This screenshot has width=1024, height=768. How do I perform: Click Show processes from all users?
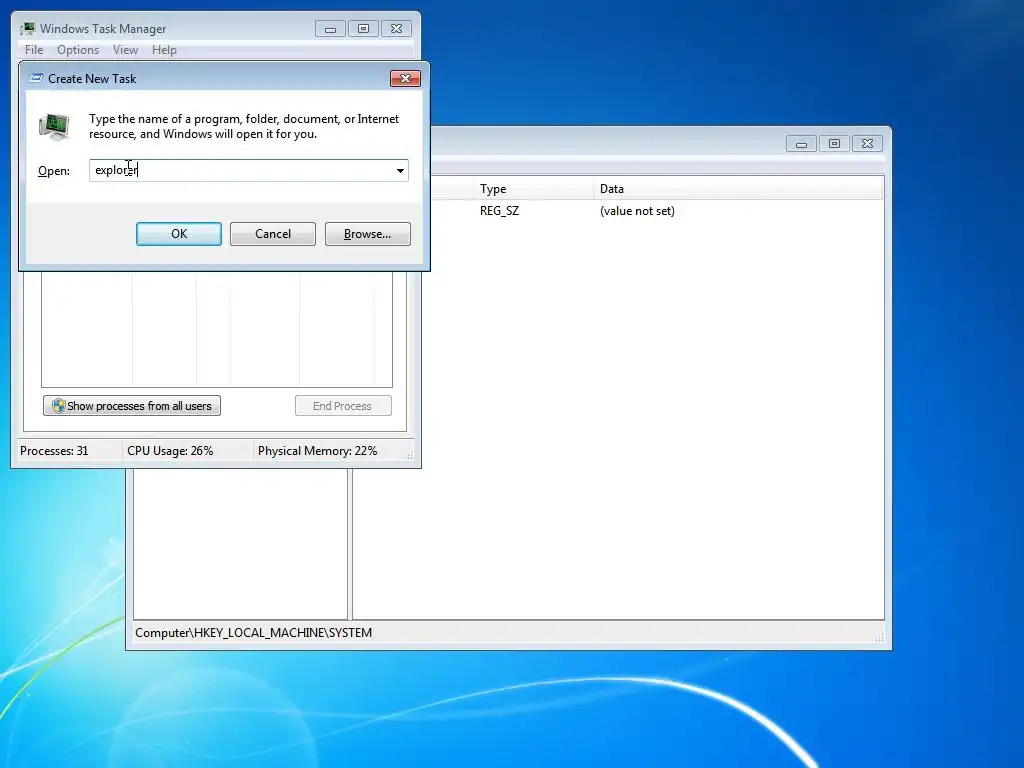(132, 406)
